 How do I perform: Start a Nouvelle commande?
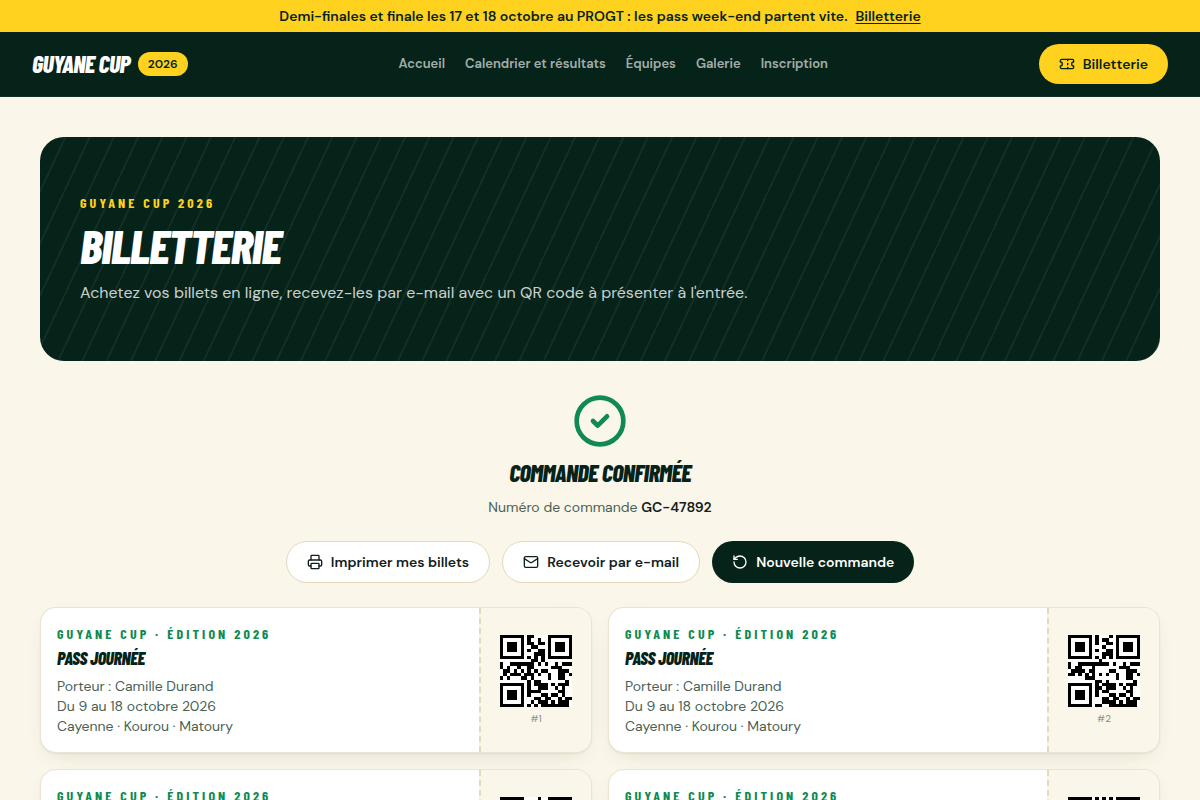point(813,562)
